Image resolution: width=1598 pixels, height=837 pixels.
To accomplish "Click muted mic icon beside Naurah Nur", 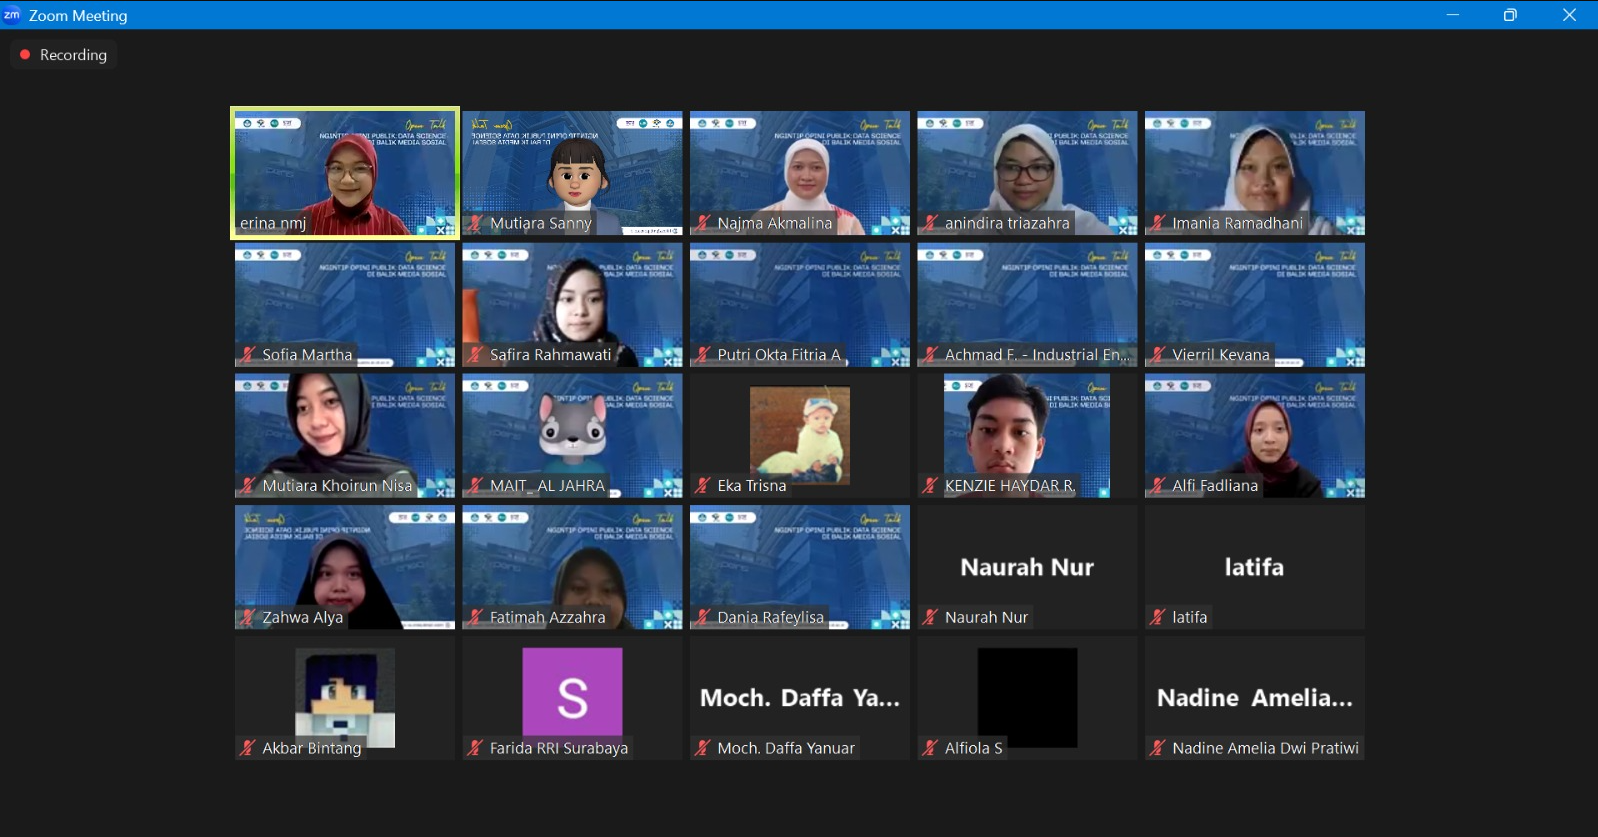I will click(x=931, y=617).
